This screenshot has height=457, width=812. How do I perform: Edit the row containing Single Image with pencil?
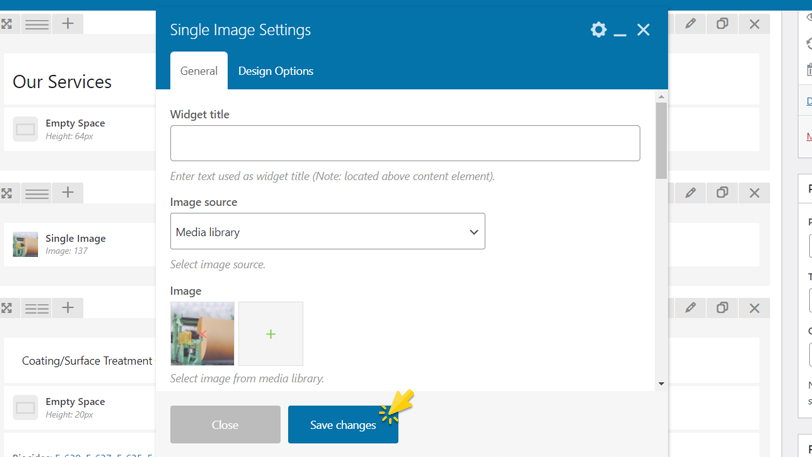pyautogui.click(x=690, y=193)
